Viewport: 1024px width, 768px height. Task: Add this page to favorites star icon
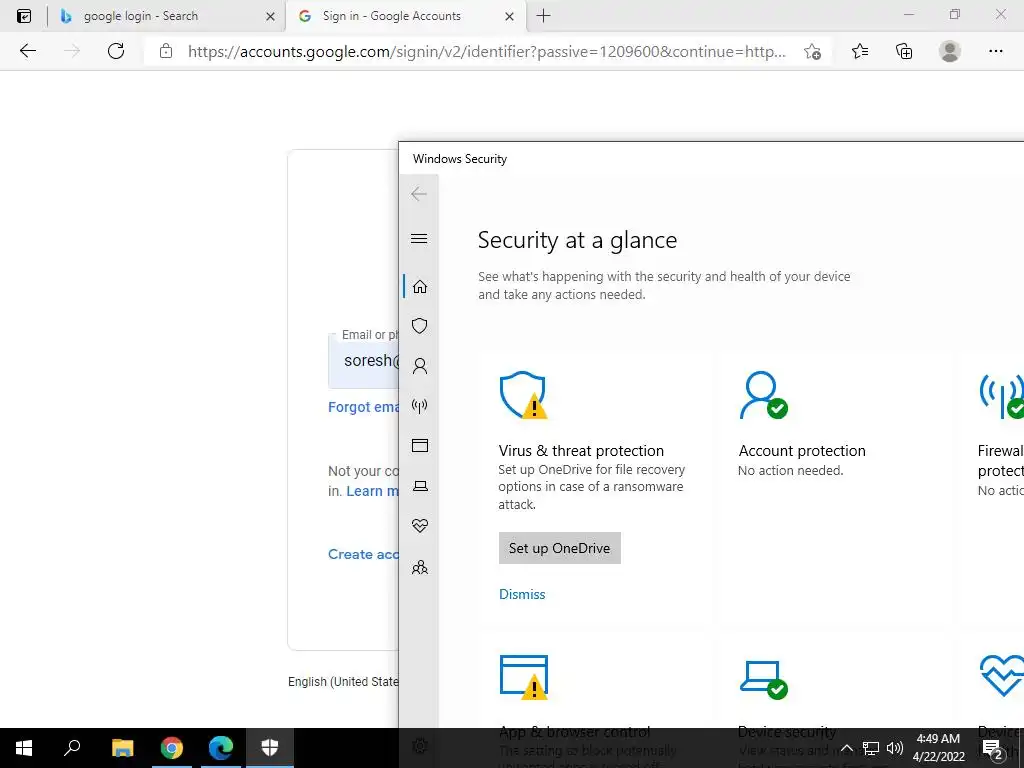tap(812, 52)
